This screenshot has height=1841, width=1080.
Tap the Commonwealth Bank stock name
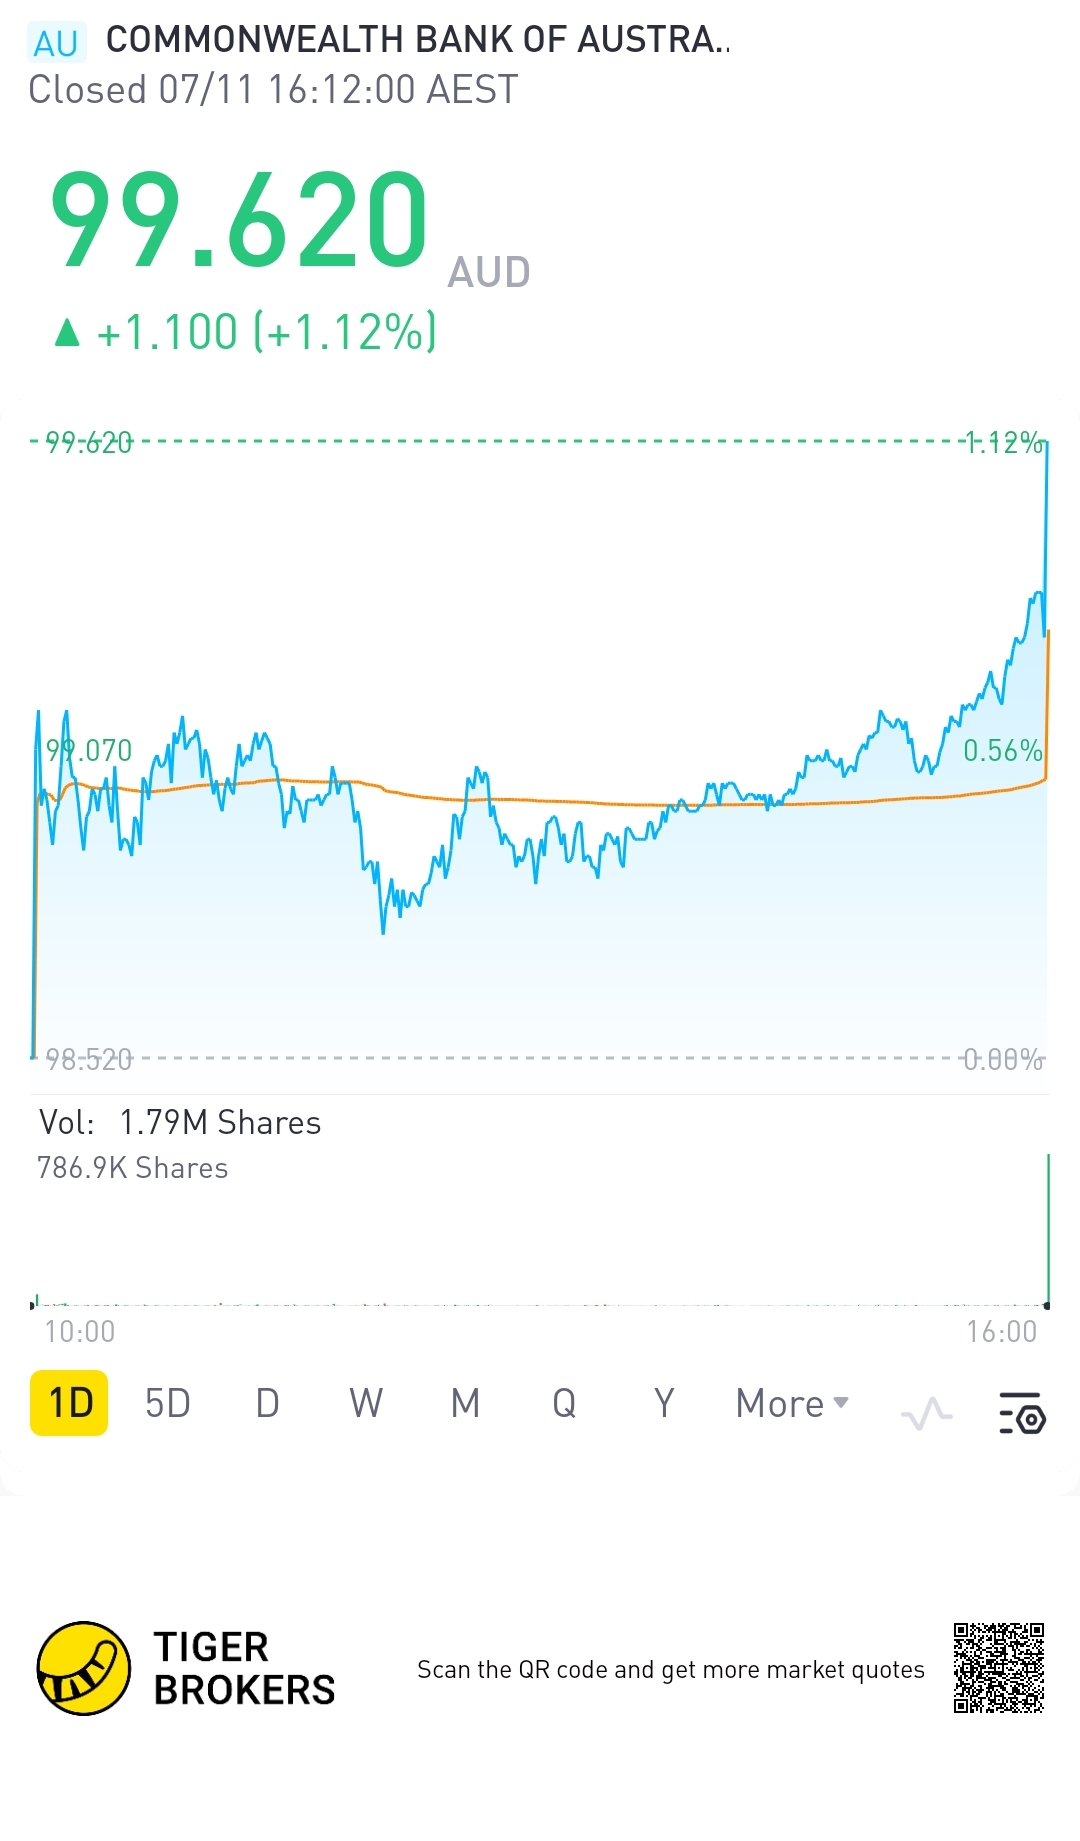[x=418, y=40]
